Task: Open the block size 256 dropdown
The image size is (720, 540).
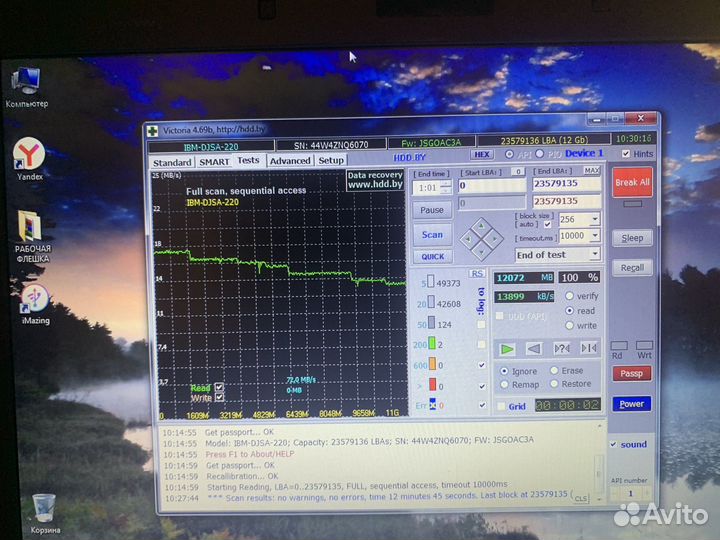Action: click(x=595, y=219)
